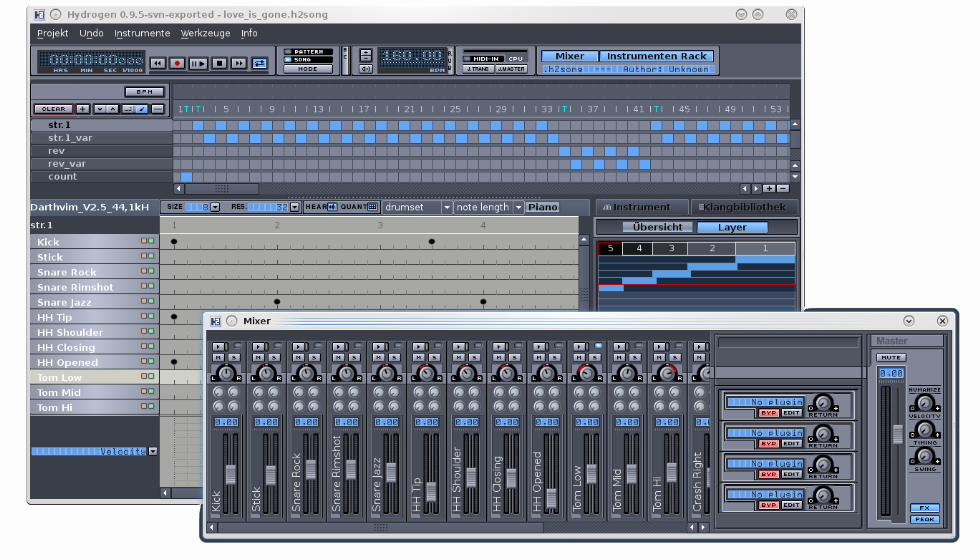Click the fast forward transport button
This screenshot has height=560, width=980.
[x=239, y=63]
